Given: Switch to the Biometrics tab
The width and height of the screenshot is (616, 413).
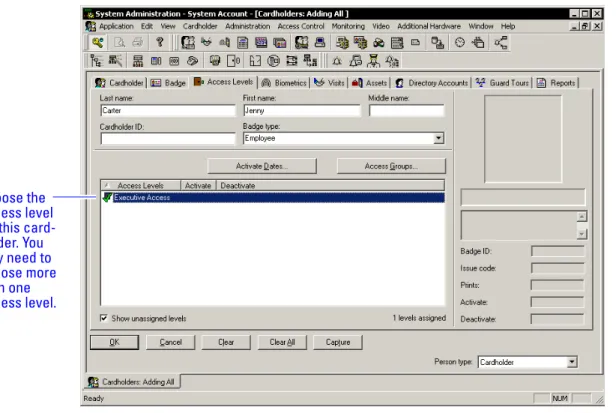Looking at the screenshot, I should tap(284, 83).
